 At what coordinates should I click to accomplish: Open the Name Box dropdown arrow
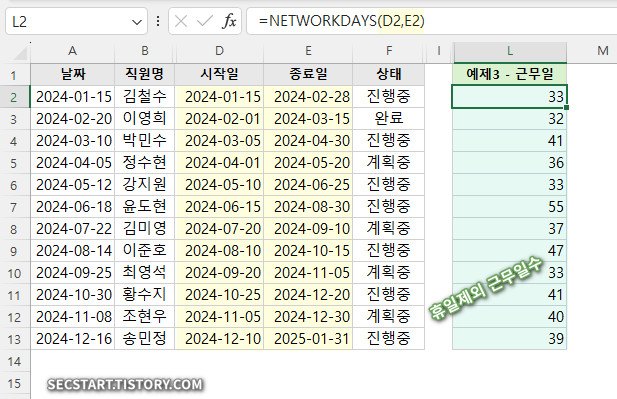coord(137,22)
